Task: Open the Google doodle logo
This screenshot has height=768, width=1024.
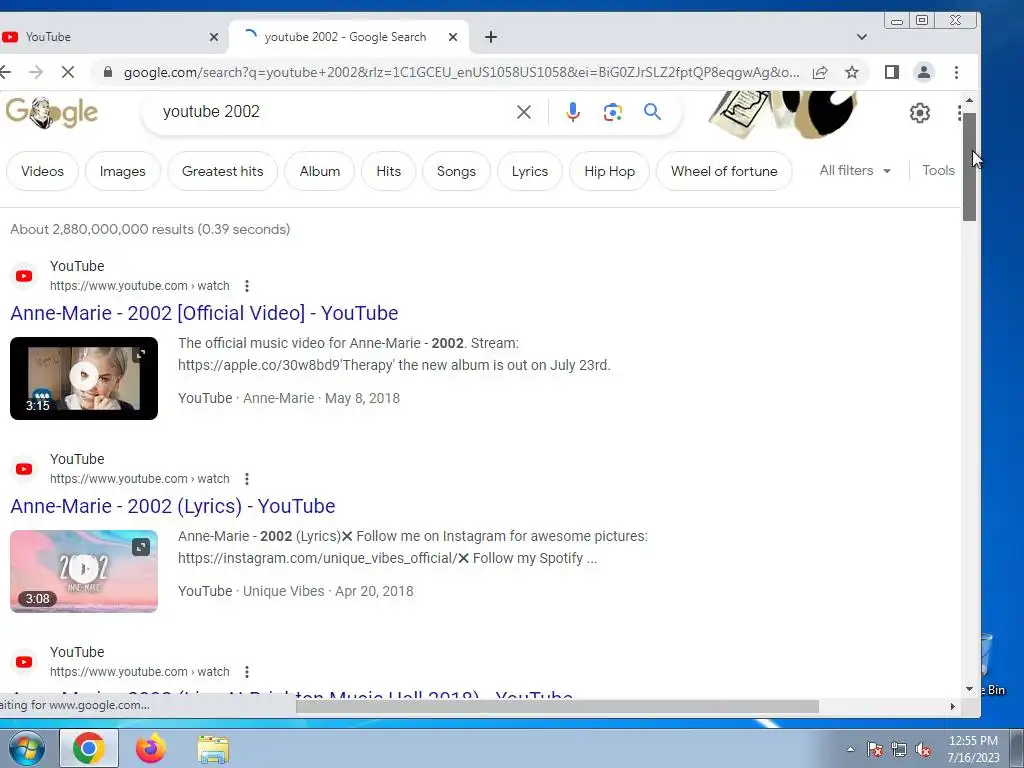Action: (x=52, y=113)
